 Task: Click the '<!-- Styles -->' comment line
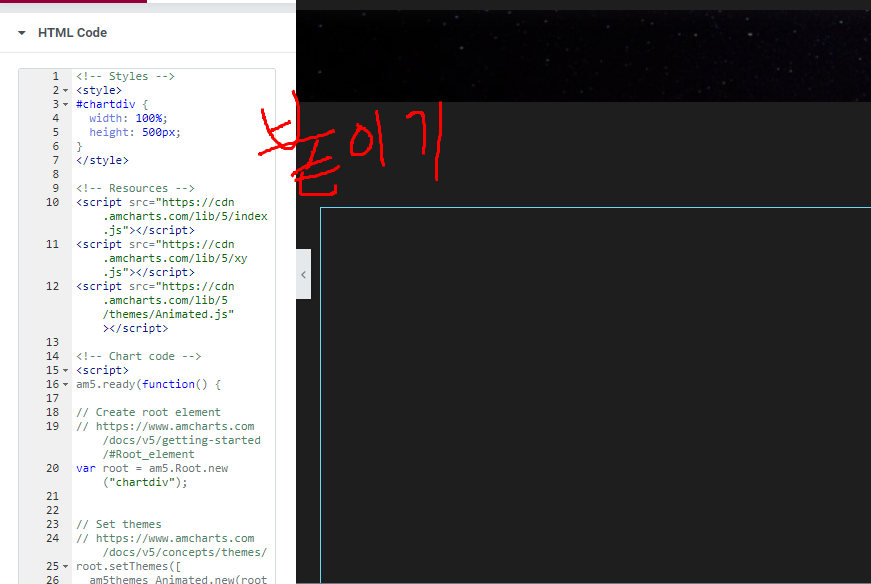tap(125, 76)
